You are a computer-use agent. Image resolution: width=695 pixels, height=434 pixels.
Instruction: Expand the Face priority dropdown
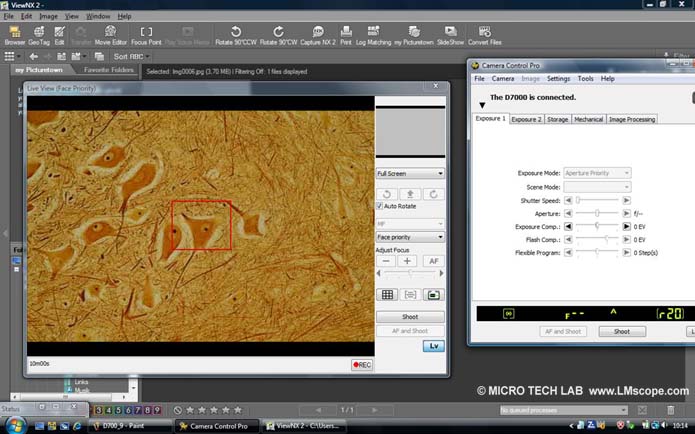410,237
